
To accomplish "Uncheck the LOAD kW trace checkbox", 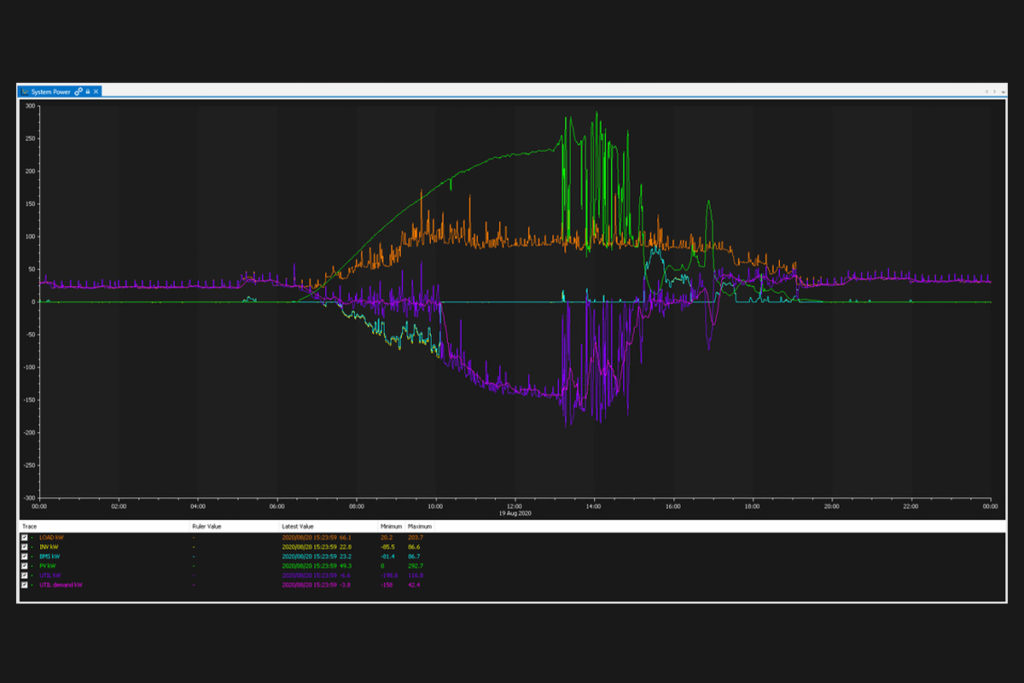I will click(x=25, y=537).
